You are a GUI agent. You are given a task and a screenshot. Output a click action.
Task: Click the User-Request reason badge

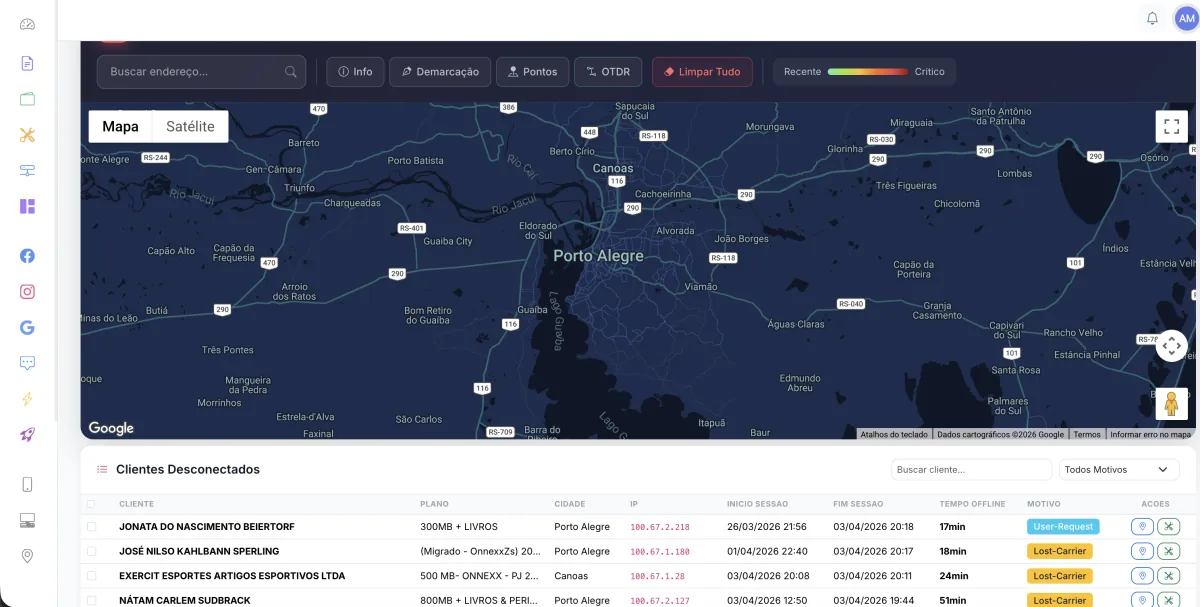click(1062, 526)
